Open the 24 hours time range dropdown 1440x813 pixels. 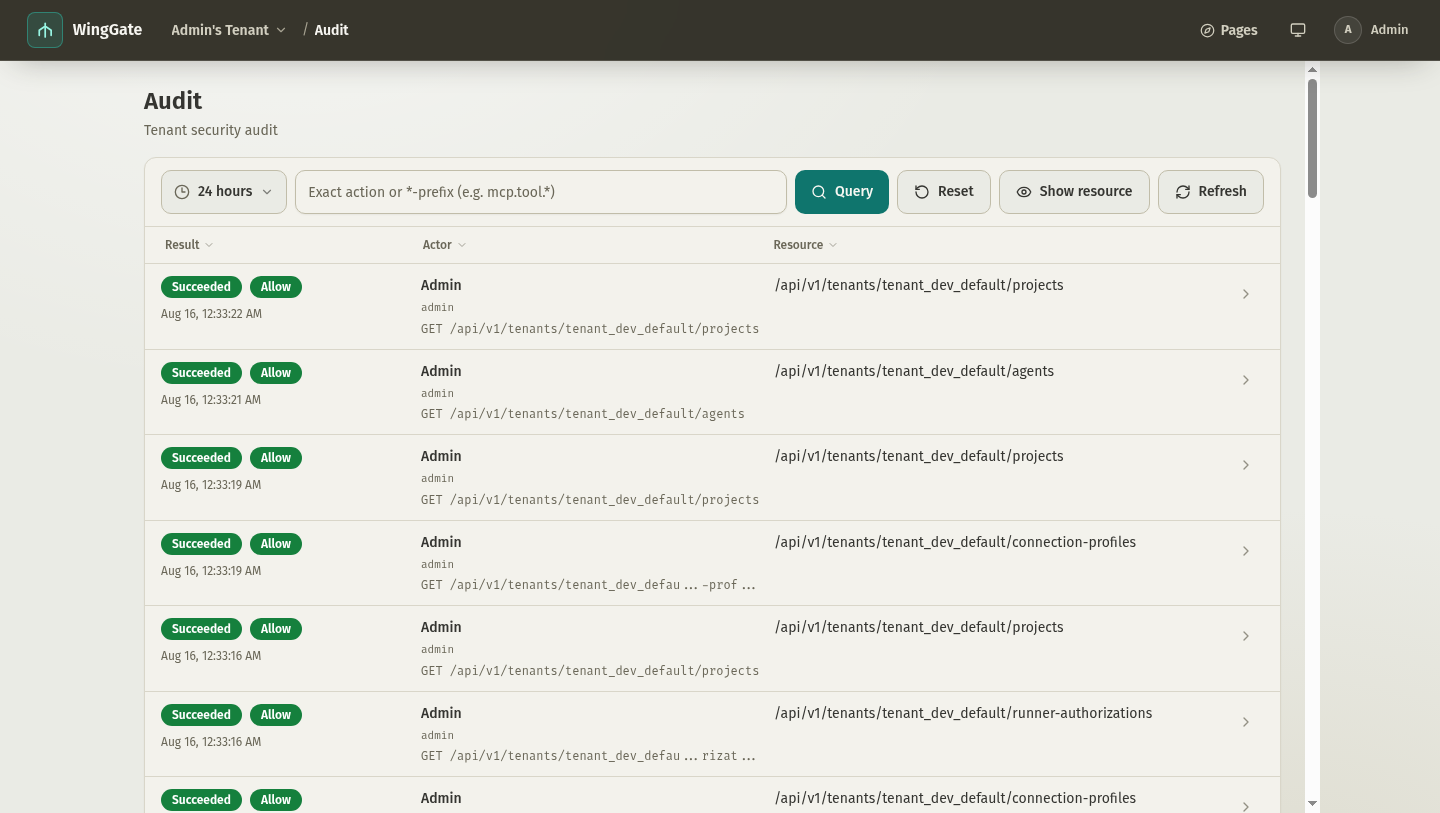pyautogui.click(x=224, y=192)
